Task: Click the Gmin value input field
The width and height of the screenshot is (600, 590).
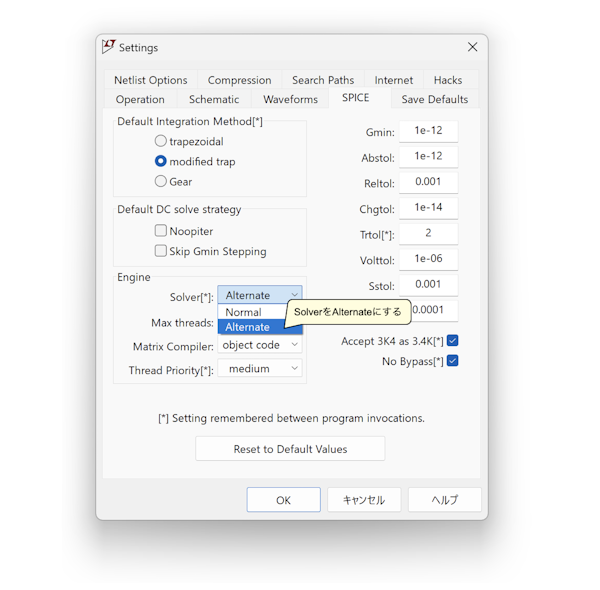Action: click(428, 131)
